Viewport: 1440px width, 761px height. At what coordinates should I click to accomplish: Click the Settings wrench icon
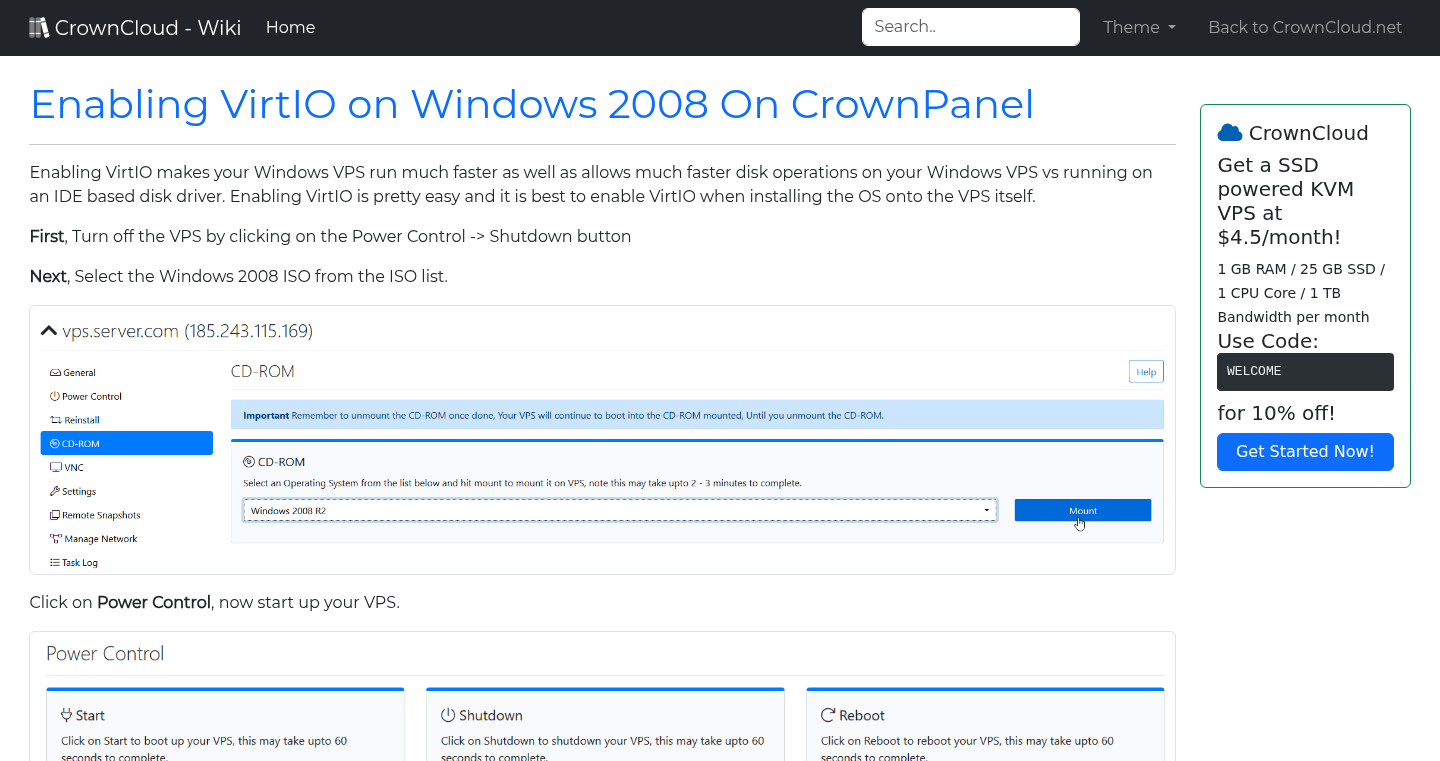(56, 491)
